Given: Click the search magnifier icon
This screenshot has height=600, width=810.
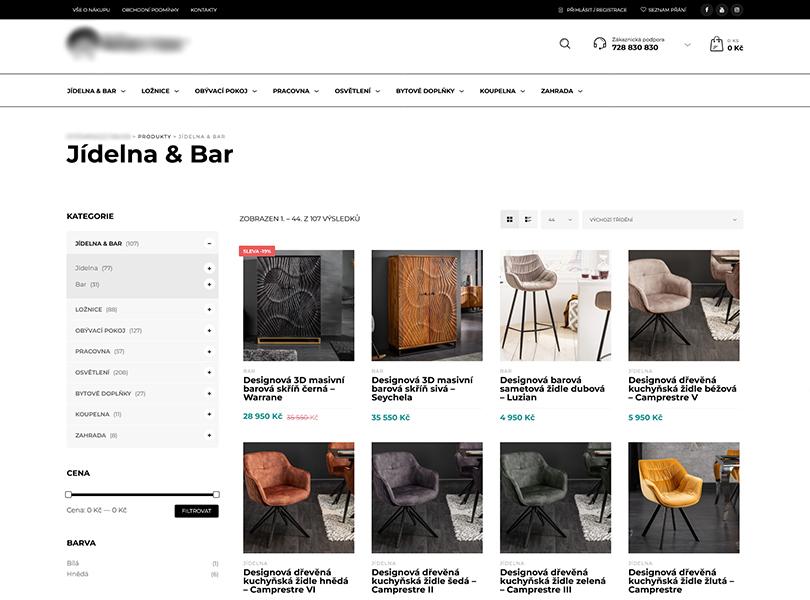Looking at the screenshot, I should (x=565, y=44).
